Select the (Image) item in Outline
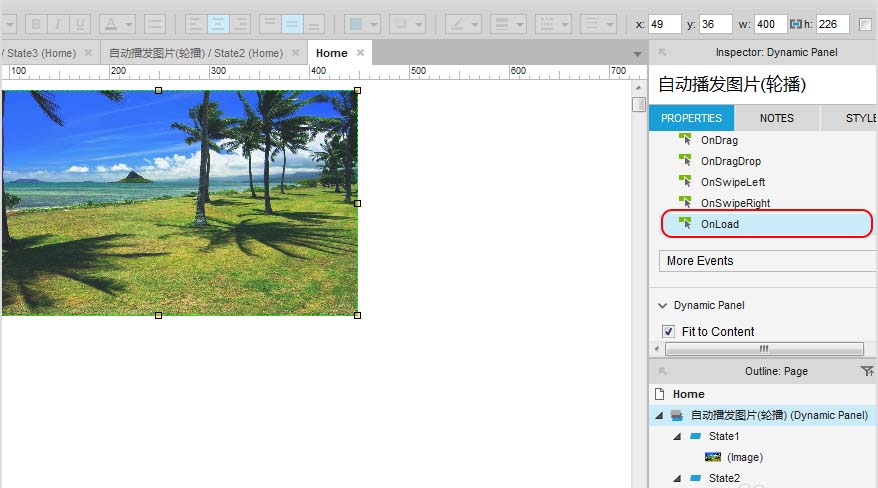 pos(745,457)
